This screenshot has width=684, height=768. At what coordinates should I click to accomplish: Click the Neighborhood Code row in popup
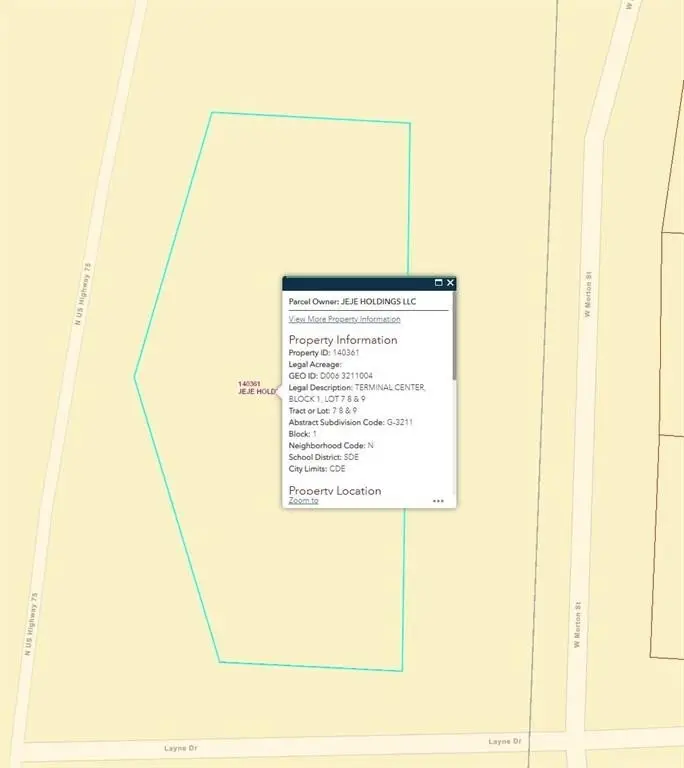pyautogui.click(x=331, y=445)
